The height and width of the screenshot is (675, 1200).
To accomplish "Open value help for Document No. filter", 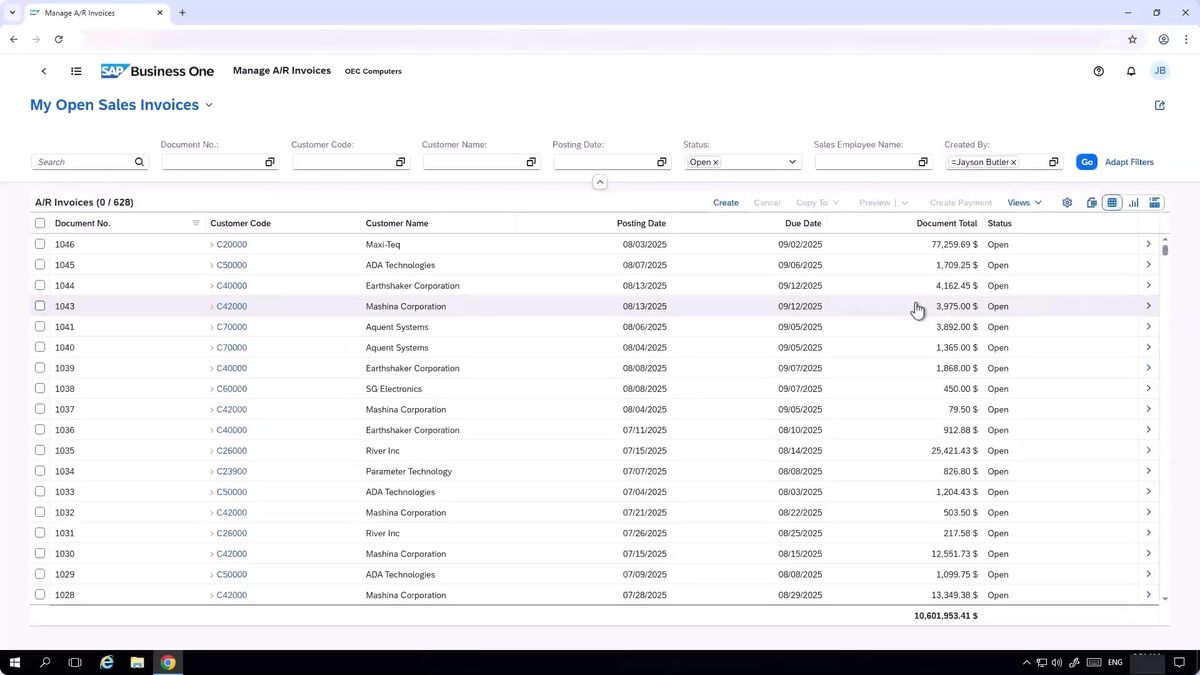I will (x=270, y=162).
